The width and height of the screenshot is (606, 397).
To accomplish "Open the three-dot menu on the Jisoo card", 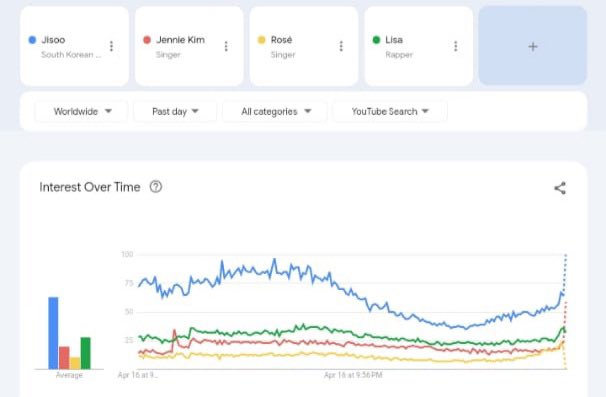I will point(111,46).
